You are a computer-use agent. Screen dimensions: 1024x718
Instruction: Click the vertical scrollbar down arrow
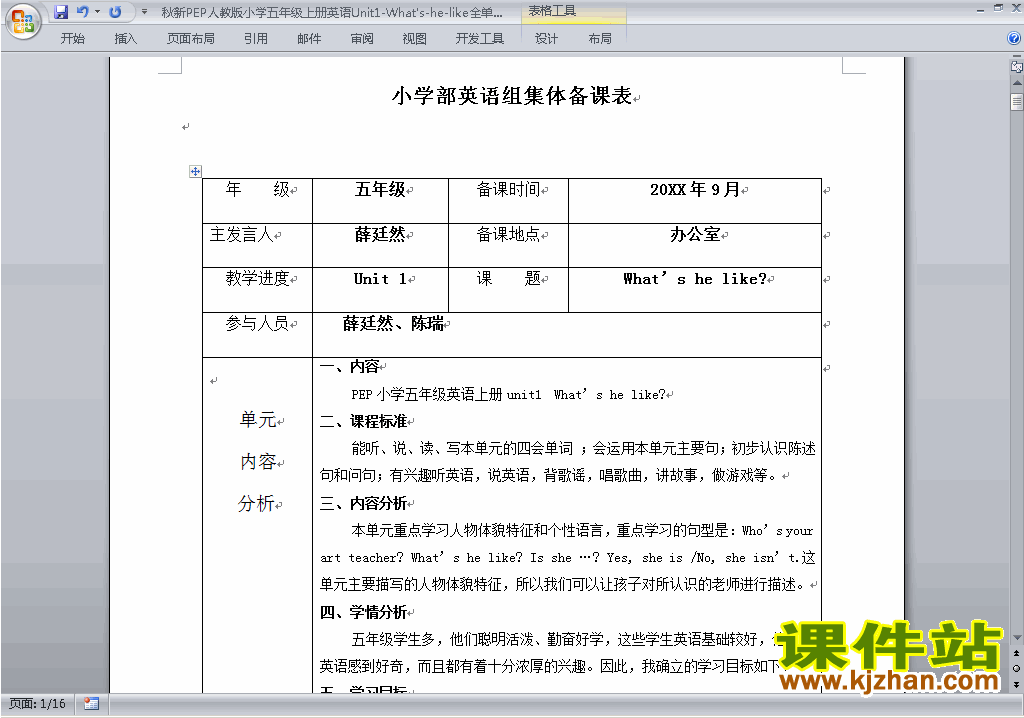pyautogui.click(x=1017, y=638)
